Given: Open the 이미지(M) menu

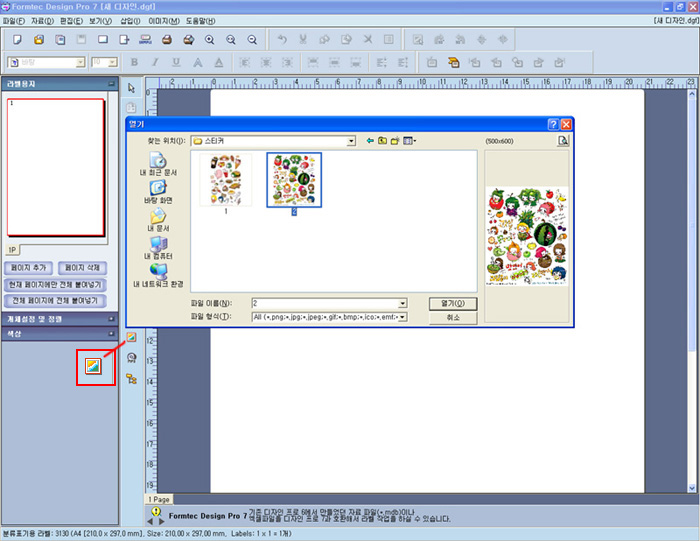Looking at the screenshot, I should point(164,21).
